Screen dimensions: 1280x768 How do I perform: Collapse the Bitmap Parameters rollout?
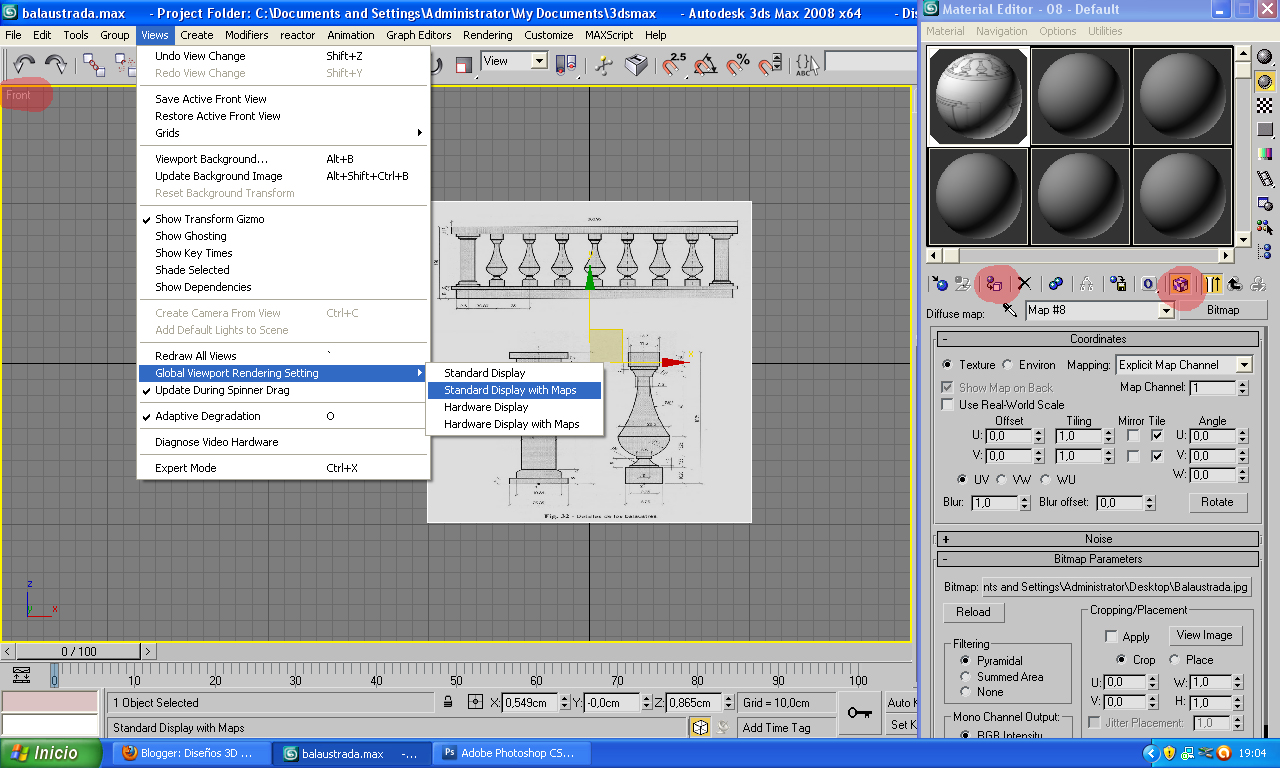click(1098, 559)
